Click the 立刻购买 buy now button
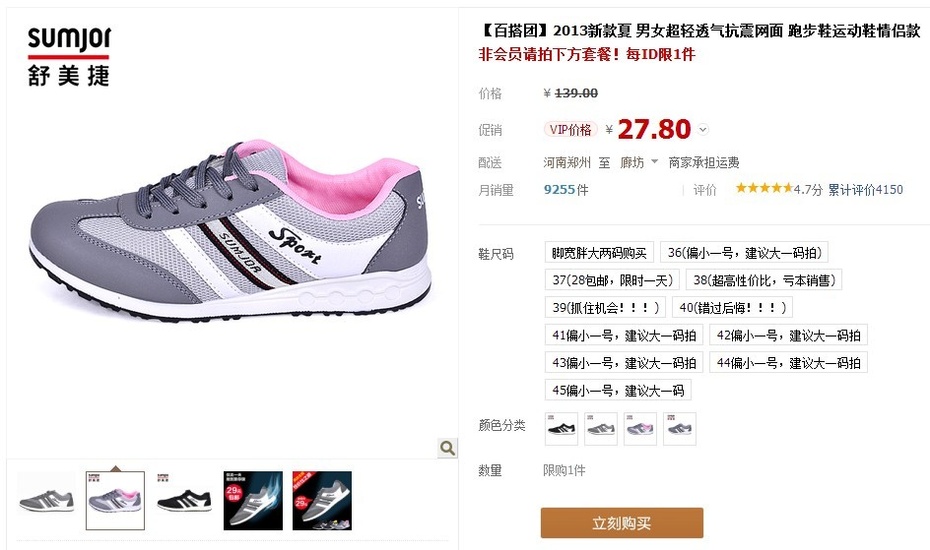The image size is (930, 550). pos(622,523)
